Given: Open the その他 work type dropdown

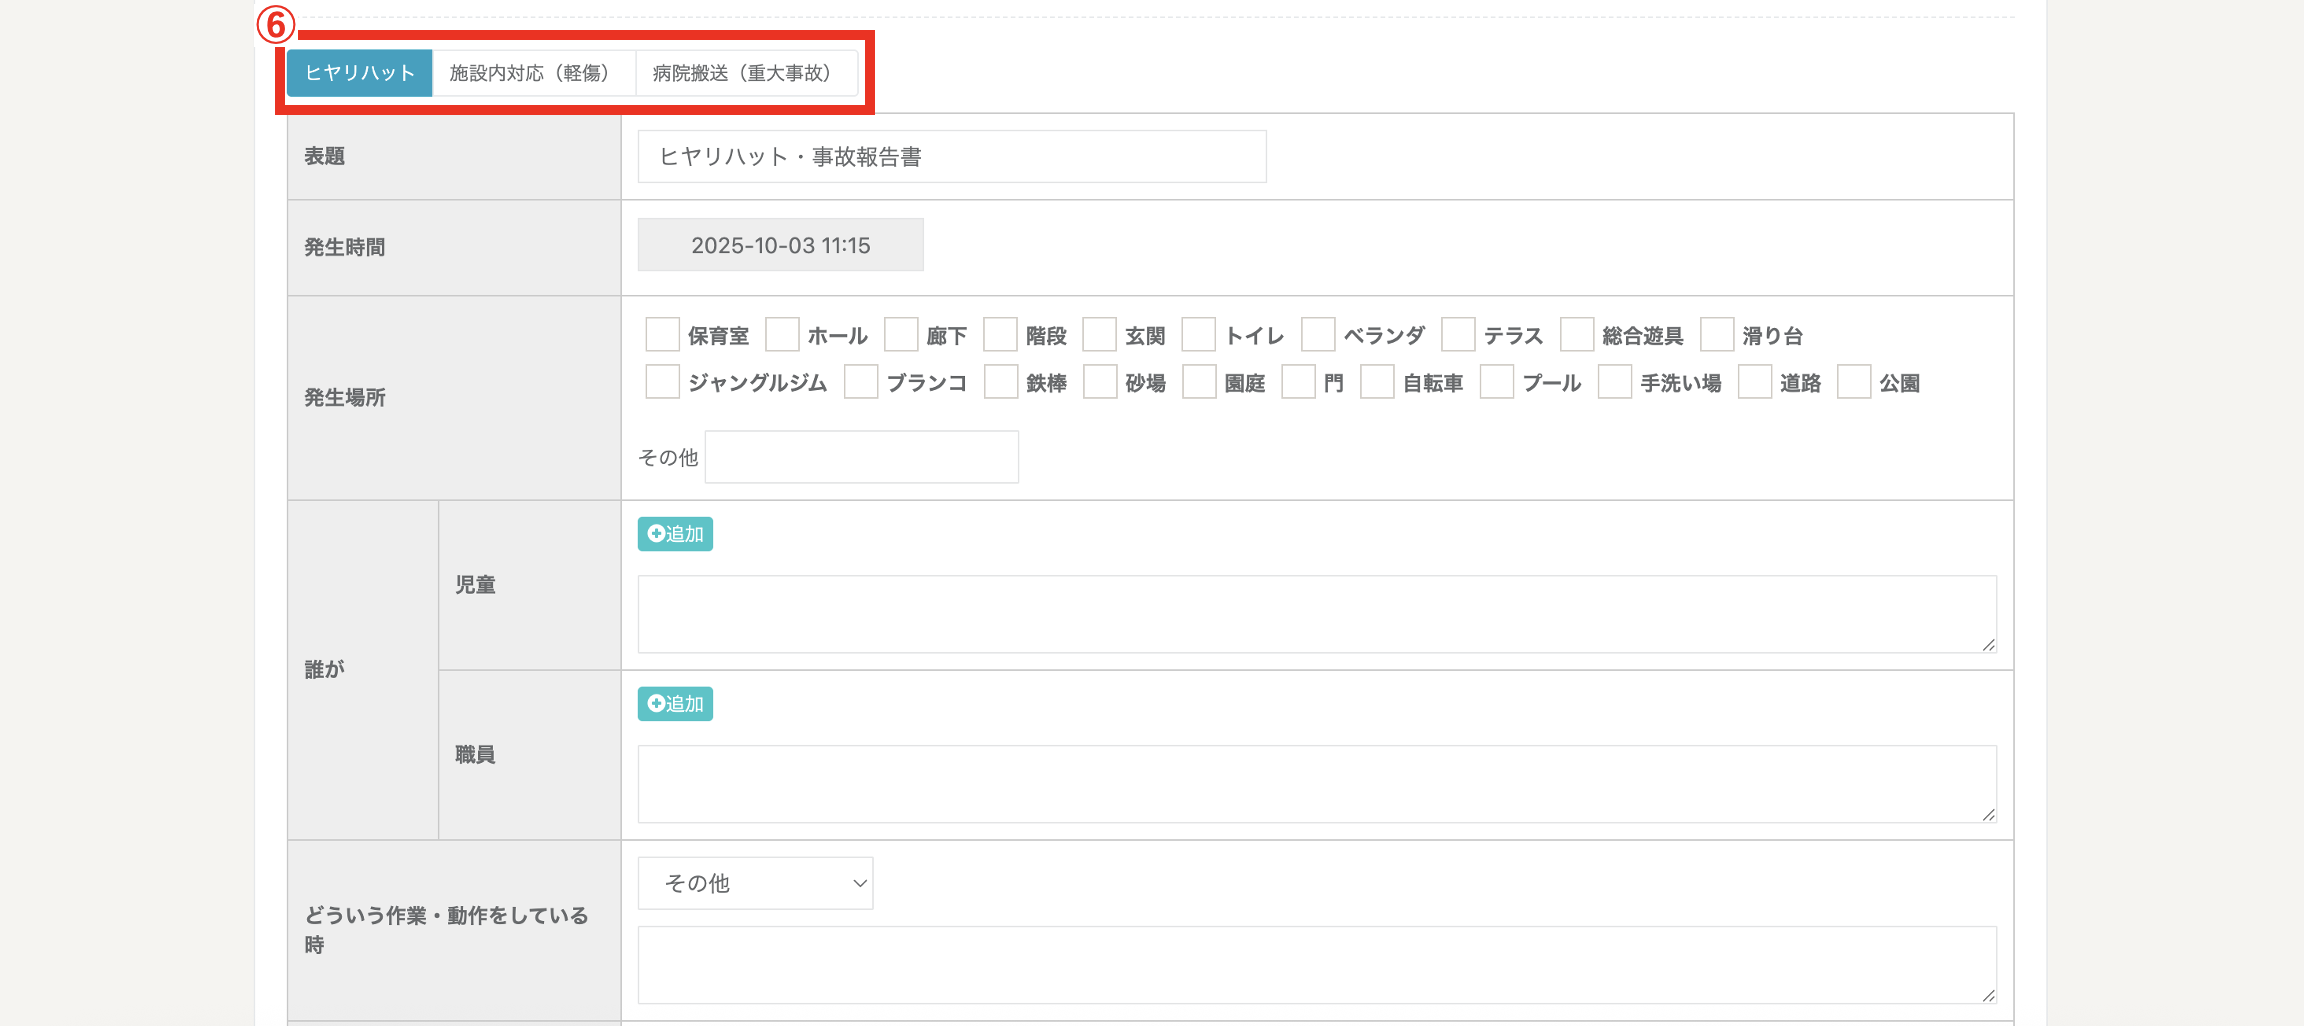Looking at the screenshot, I should (x=755, y=883).
